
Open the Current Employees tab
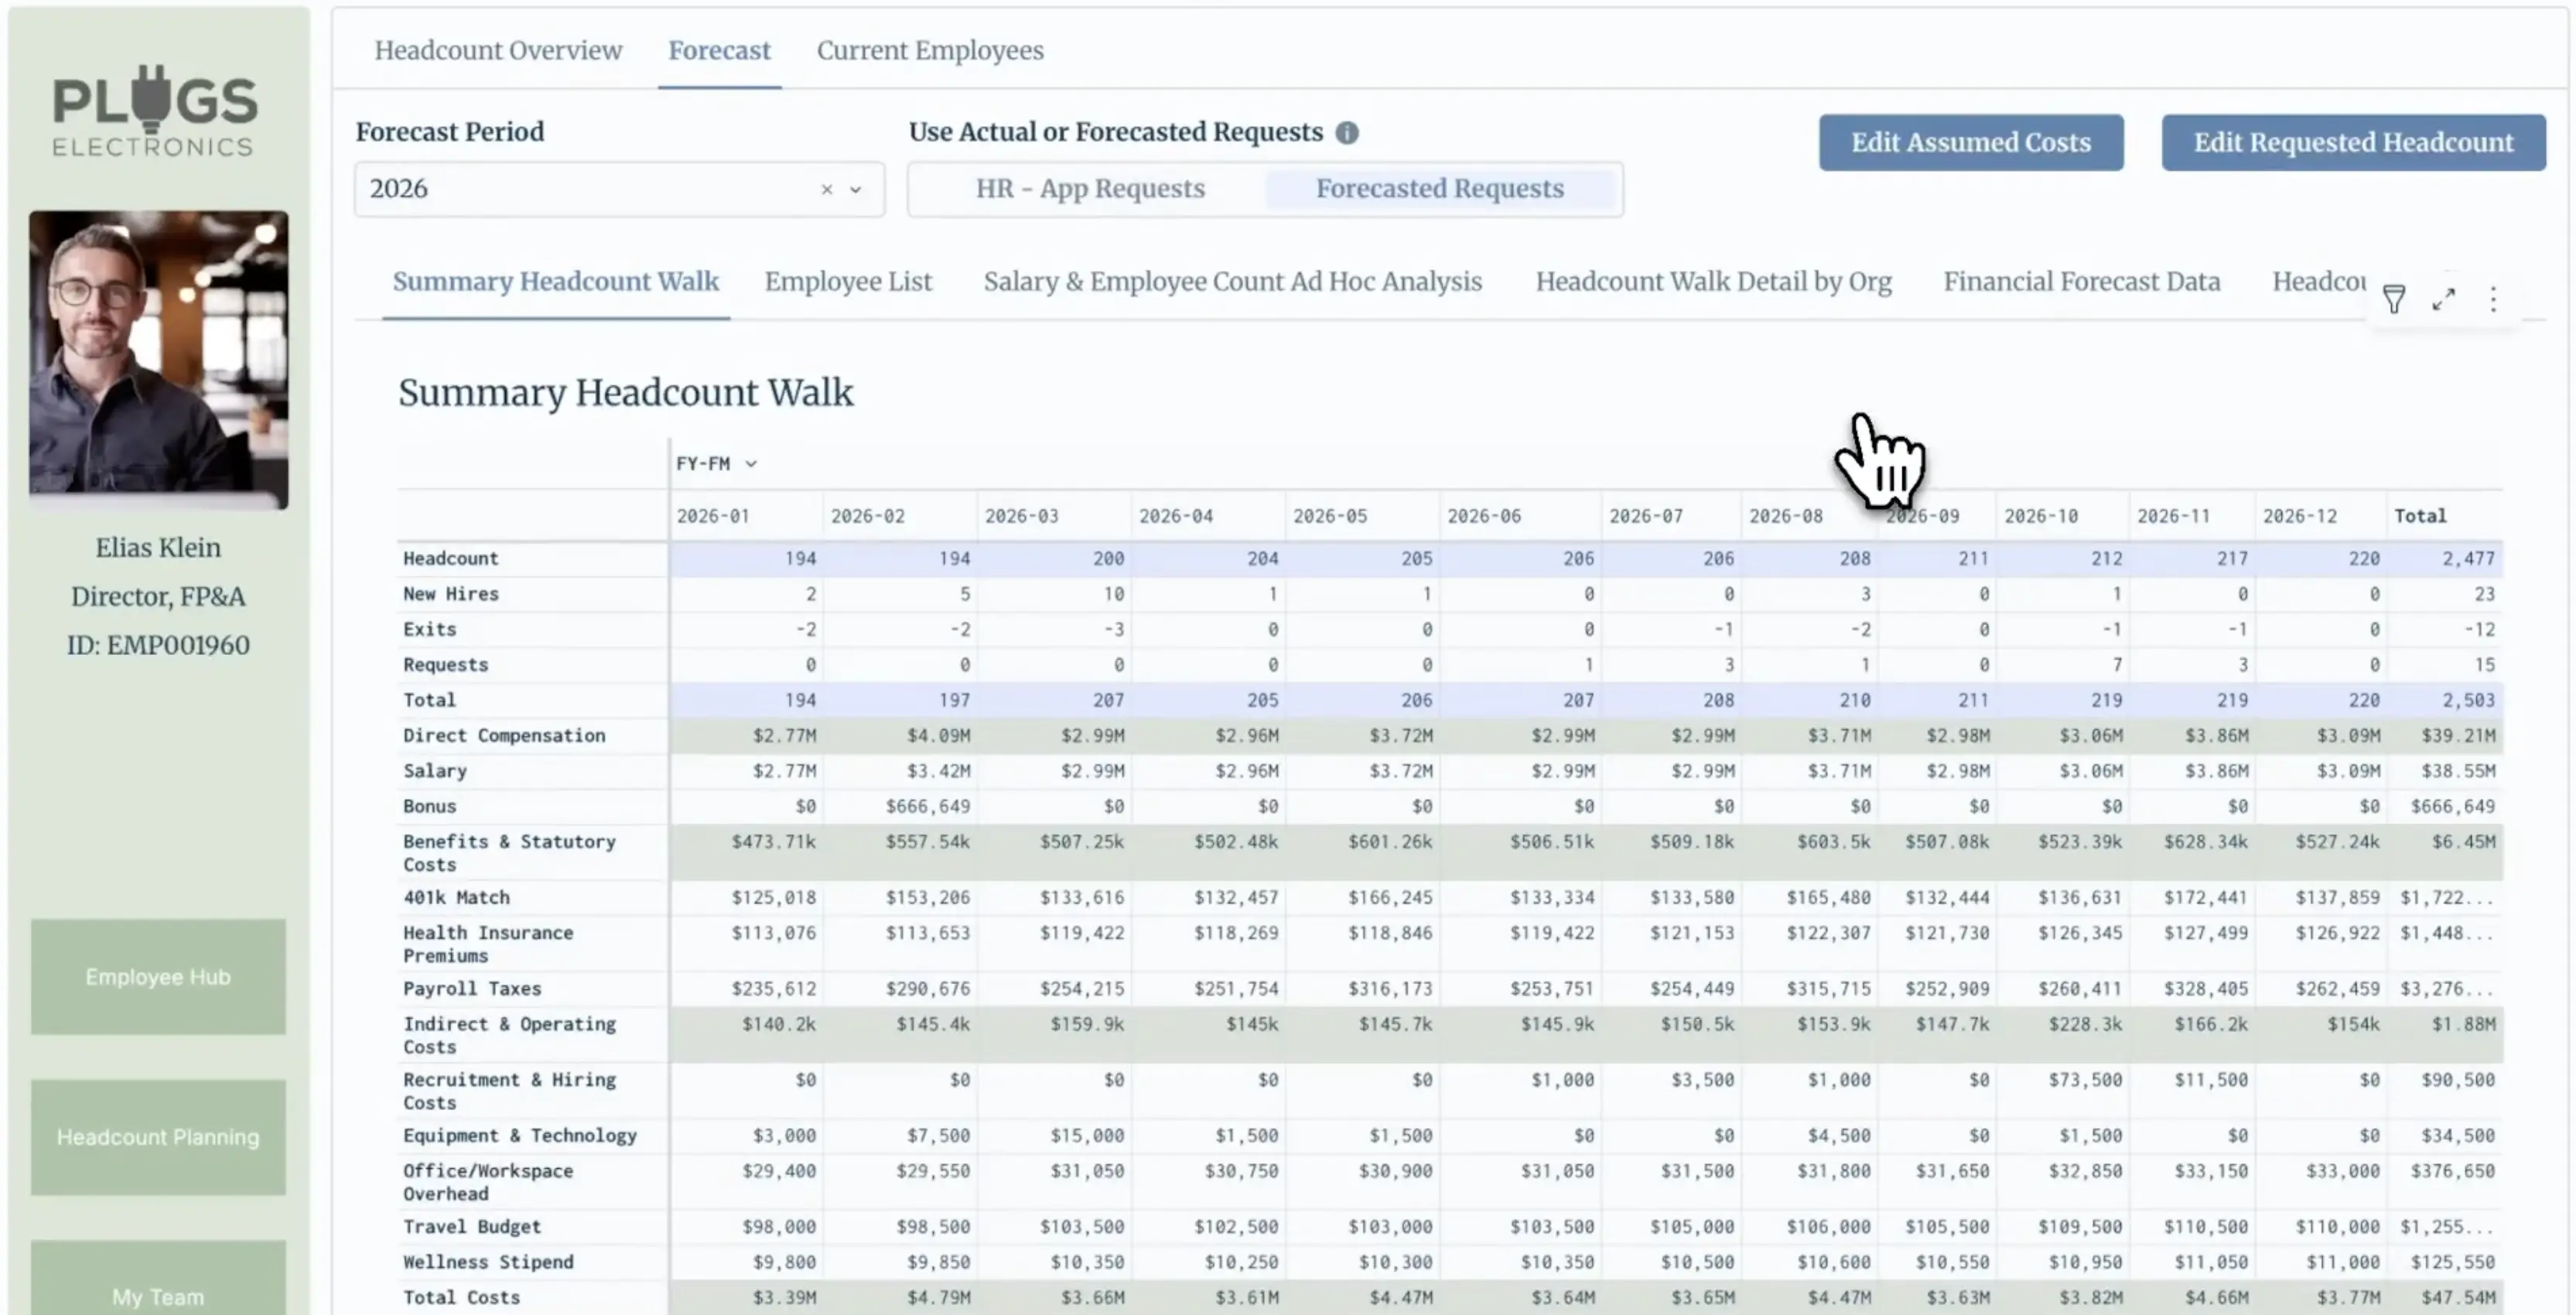click(929, 50)
